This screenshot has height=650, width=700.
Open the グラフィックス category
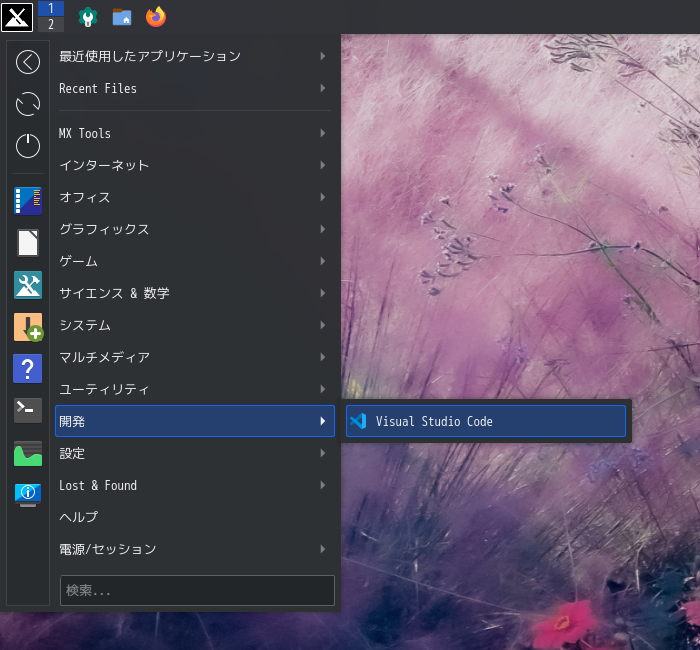point(195,229)
